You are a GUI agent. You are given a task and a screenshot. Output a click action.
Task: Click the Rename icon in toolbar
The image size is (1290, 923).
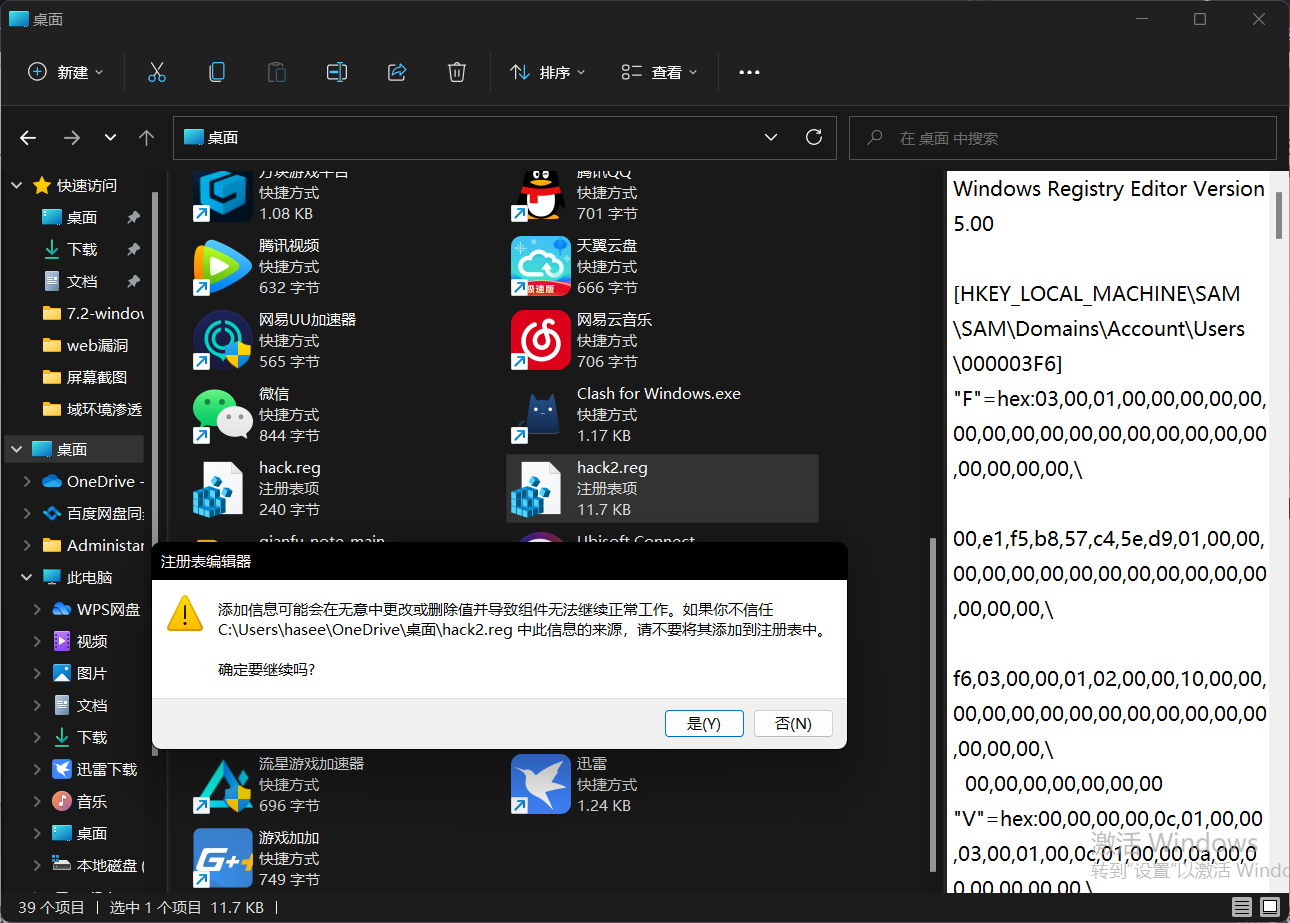337,72
